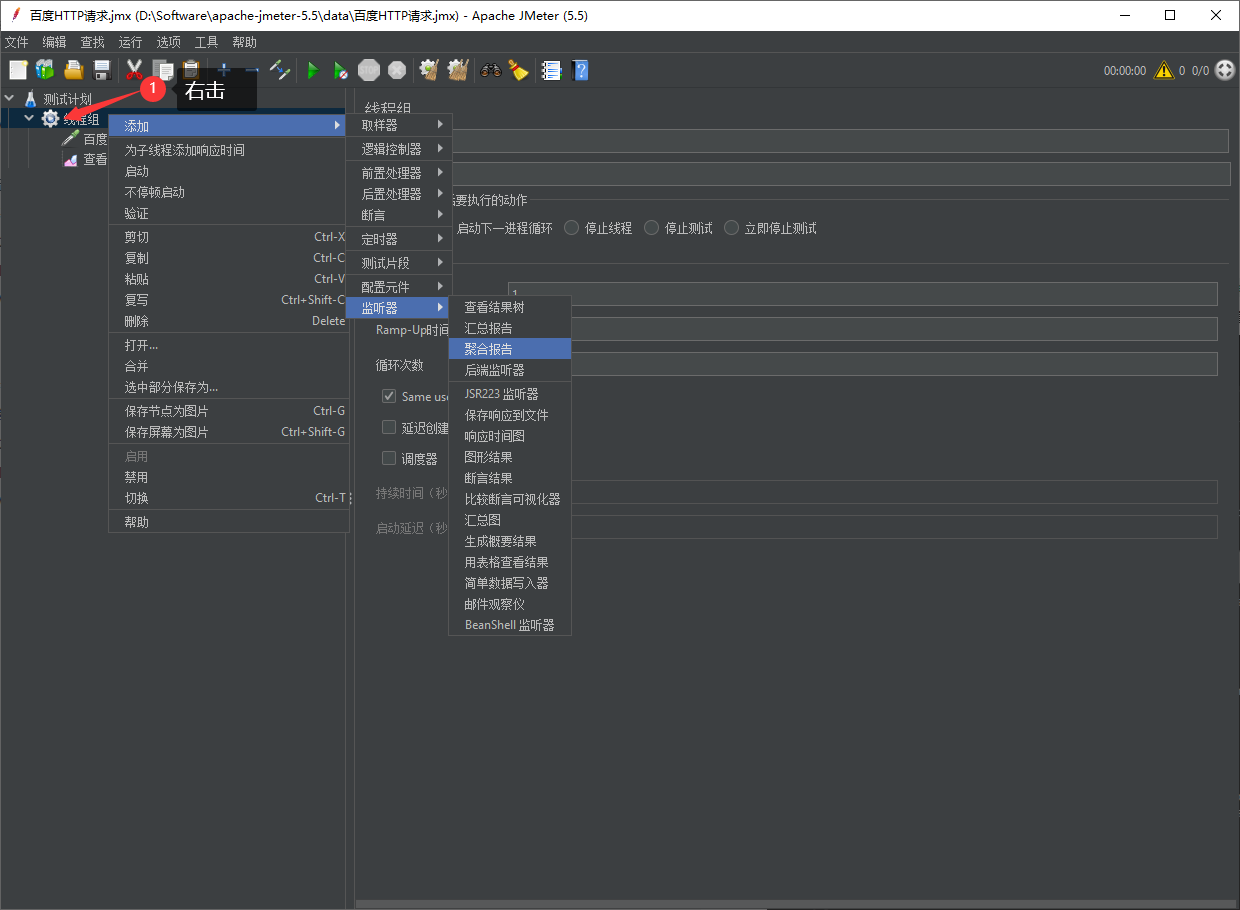The image size is (1240, 910).
Task: Click the yellow warning triangle log icon
Action: tap(1164, 70)
